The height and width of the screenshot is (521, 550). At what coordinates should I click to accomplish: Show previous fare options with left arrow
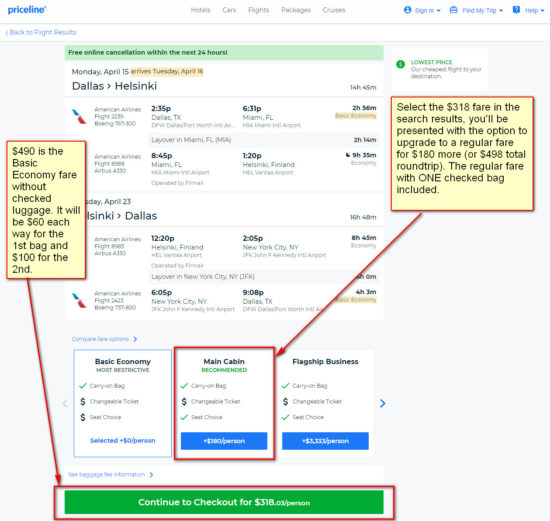point(65,403)
